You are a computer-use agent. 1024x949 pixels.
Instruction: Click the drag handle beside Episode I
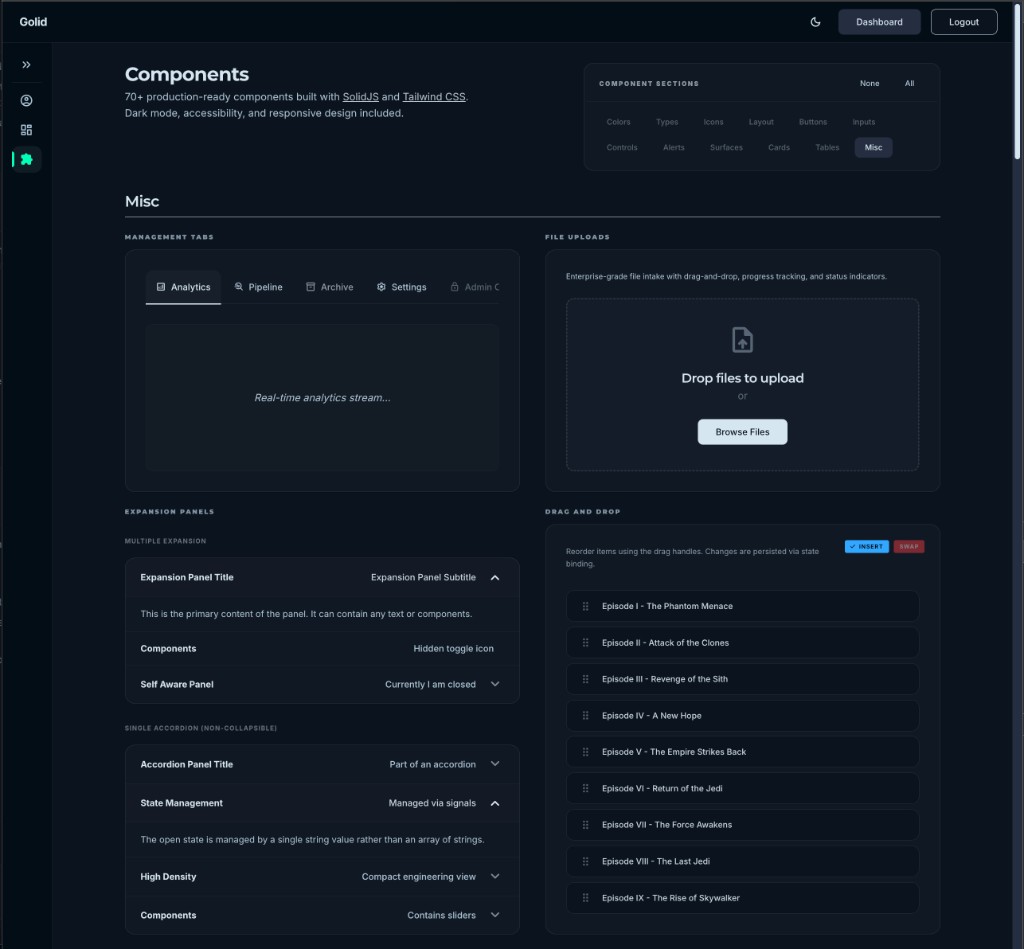click(x=587, y=605)
